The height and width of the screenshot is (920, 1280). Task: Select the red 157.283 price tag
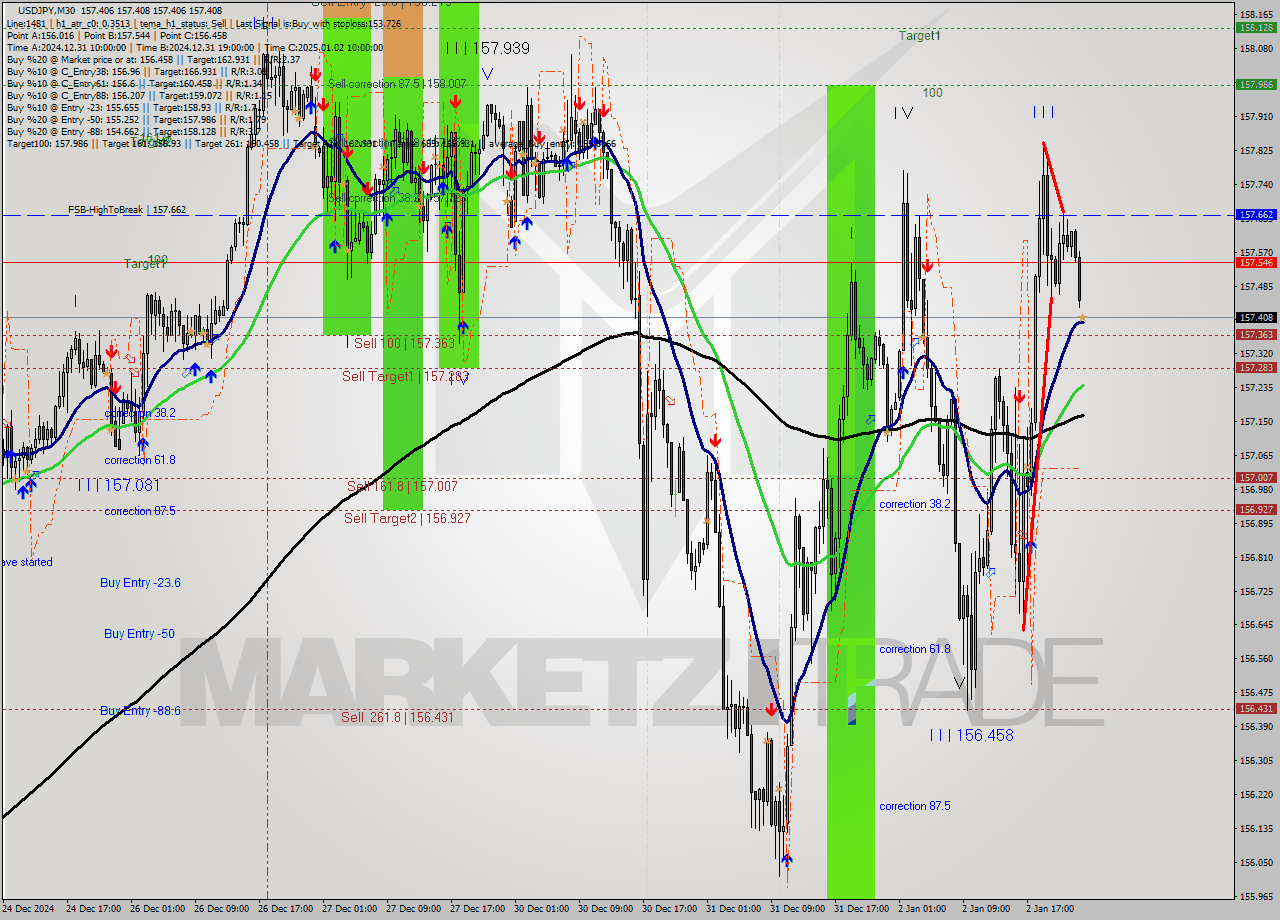pos(1256,367)
